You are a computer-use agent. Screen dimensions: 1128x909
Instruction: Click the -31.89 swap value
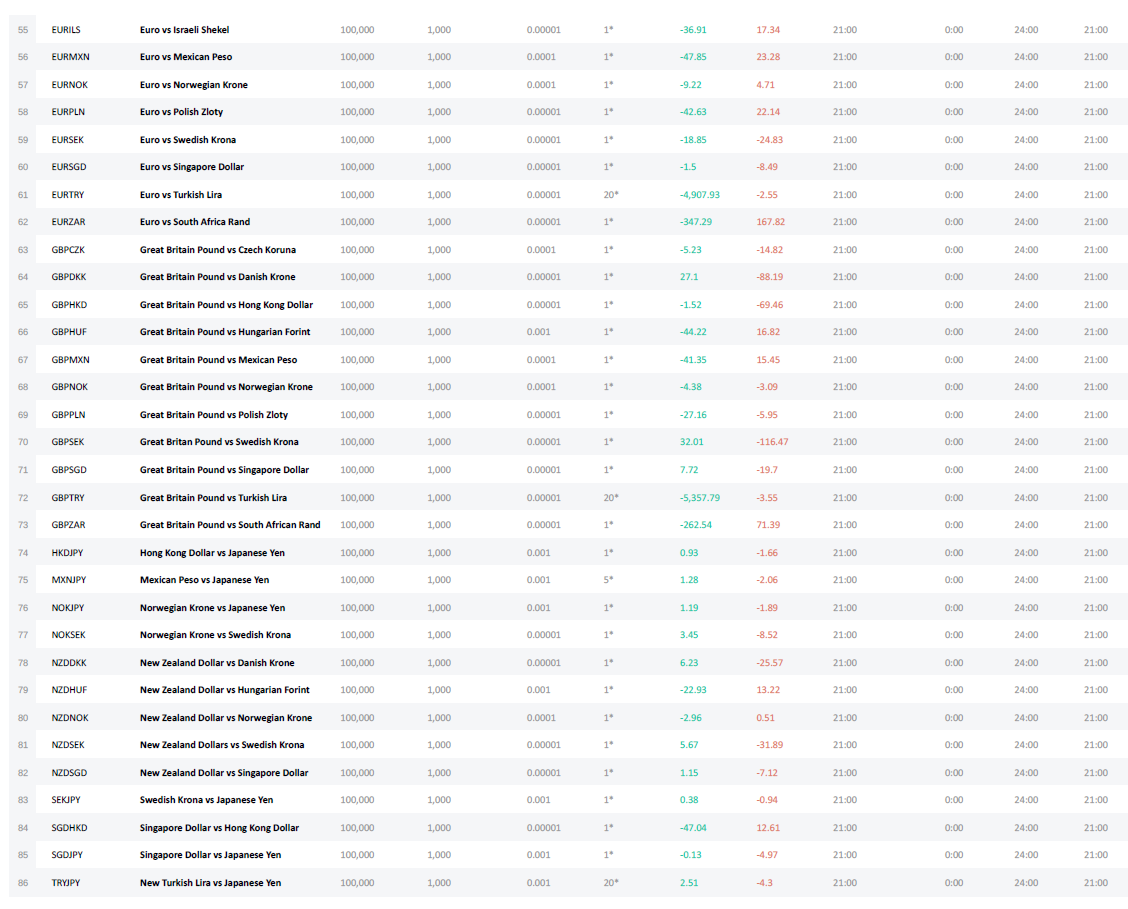coord(770,745)
